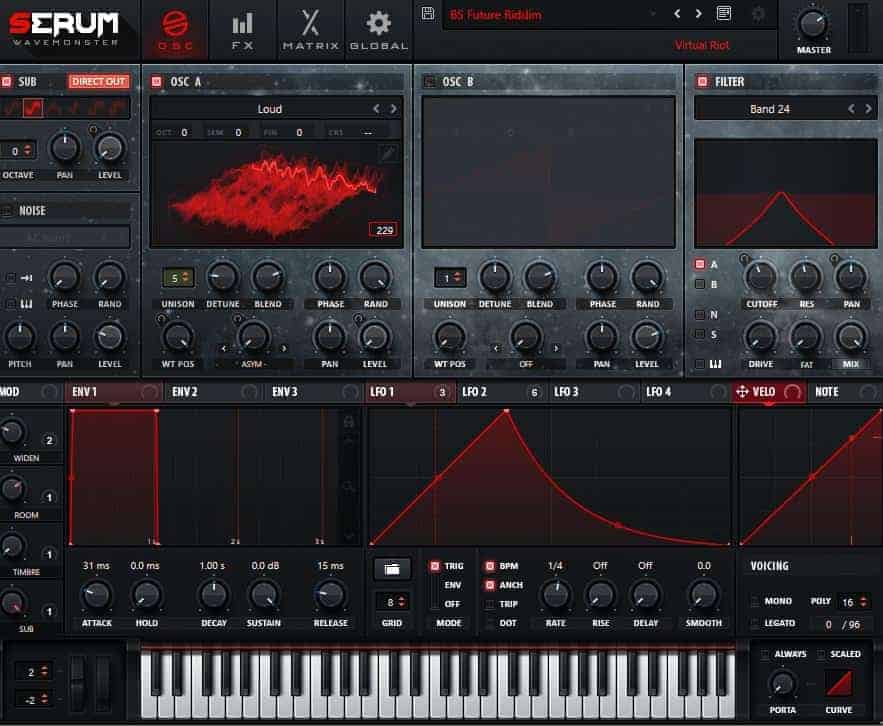
Task: Select the ENV 3 tab
Action: [314, 391]
